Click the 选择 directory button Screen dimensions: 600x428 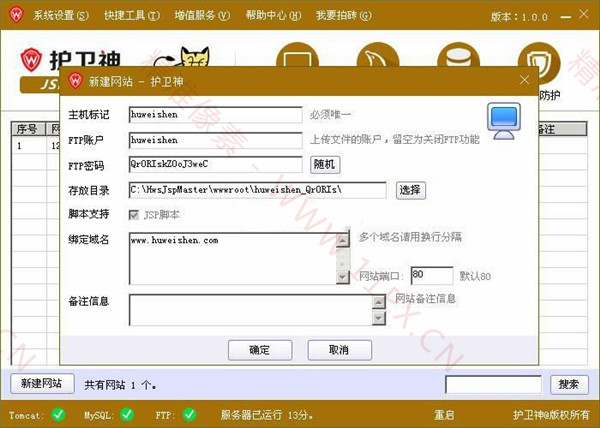pyautogui.click(x=411, y=190)
